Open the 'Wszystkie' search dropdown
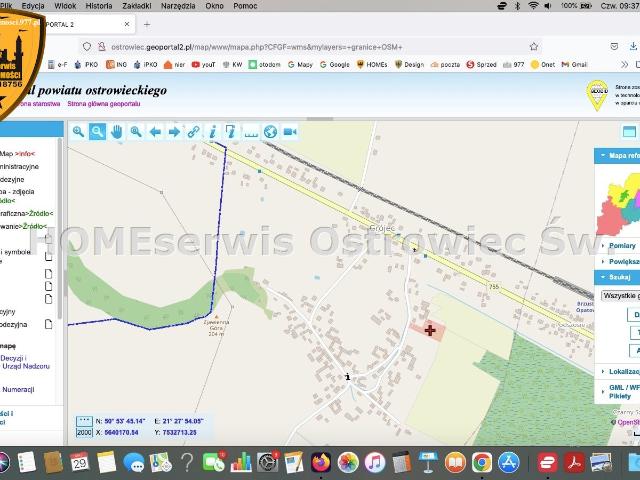This screenshot has width=640, height=480. pos(621,295)
